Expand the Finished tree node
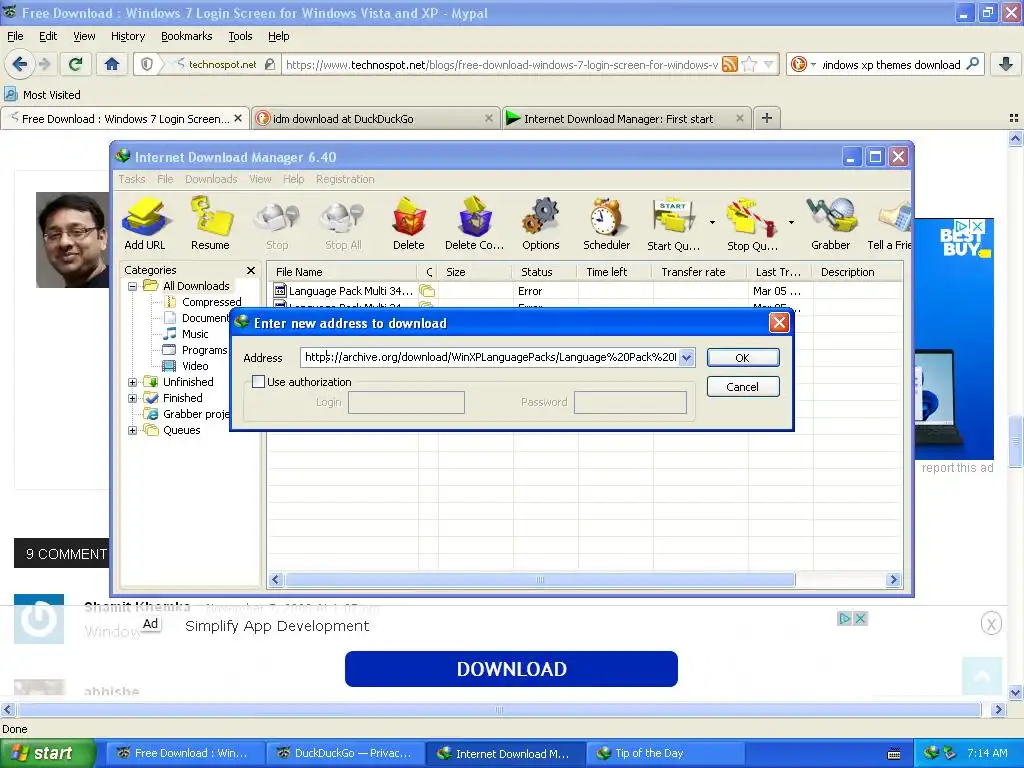The width and height of the screenshot is (1024, 768). [x=133, y=398]
